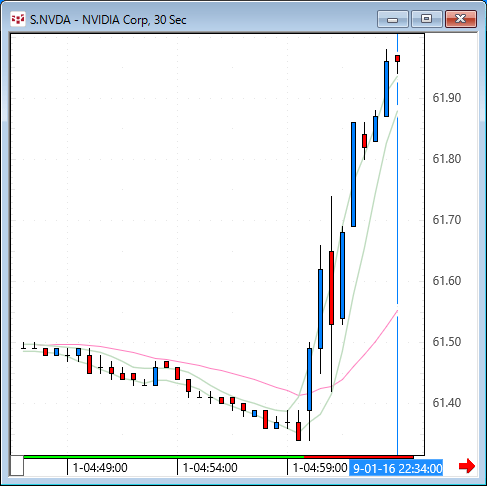Click the highlighted 9-01-16 22:34:00 timestamp

(396, 468)
